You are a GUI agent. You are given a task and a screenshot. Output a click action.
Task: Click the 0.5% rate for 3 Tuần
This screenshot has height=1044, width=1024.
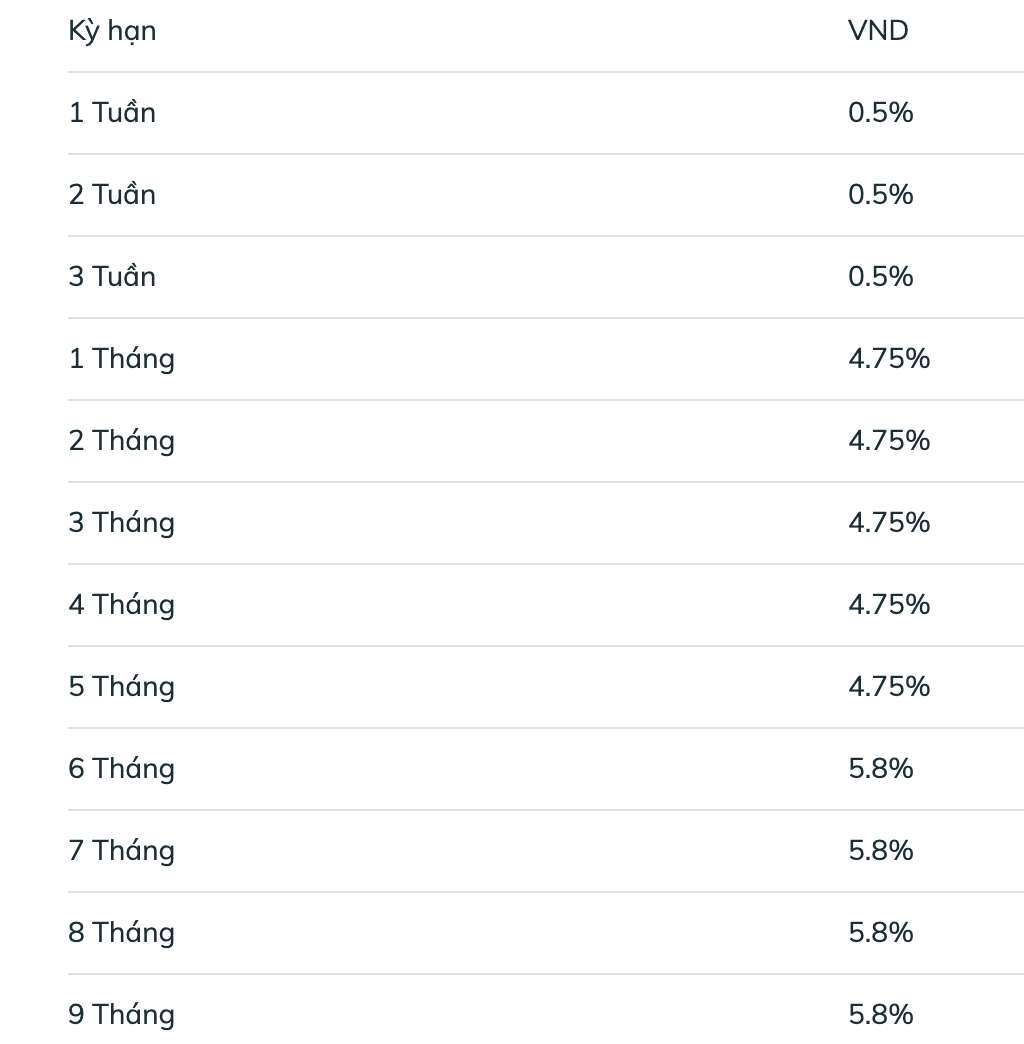click(880, 277)
